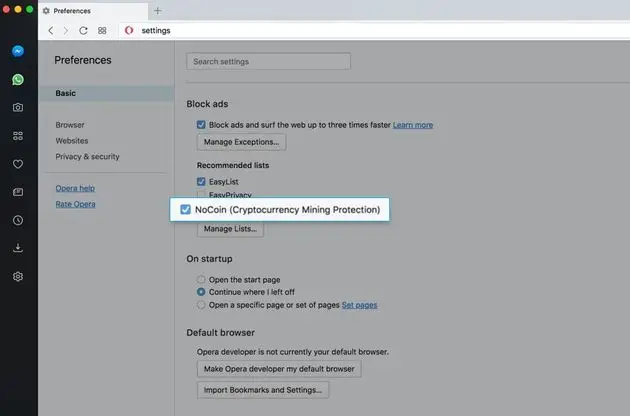
Task: Toggle NoCoin Cryptocurrency Mining Protection checkbox
Action: click(185, 209)
